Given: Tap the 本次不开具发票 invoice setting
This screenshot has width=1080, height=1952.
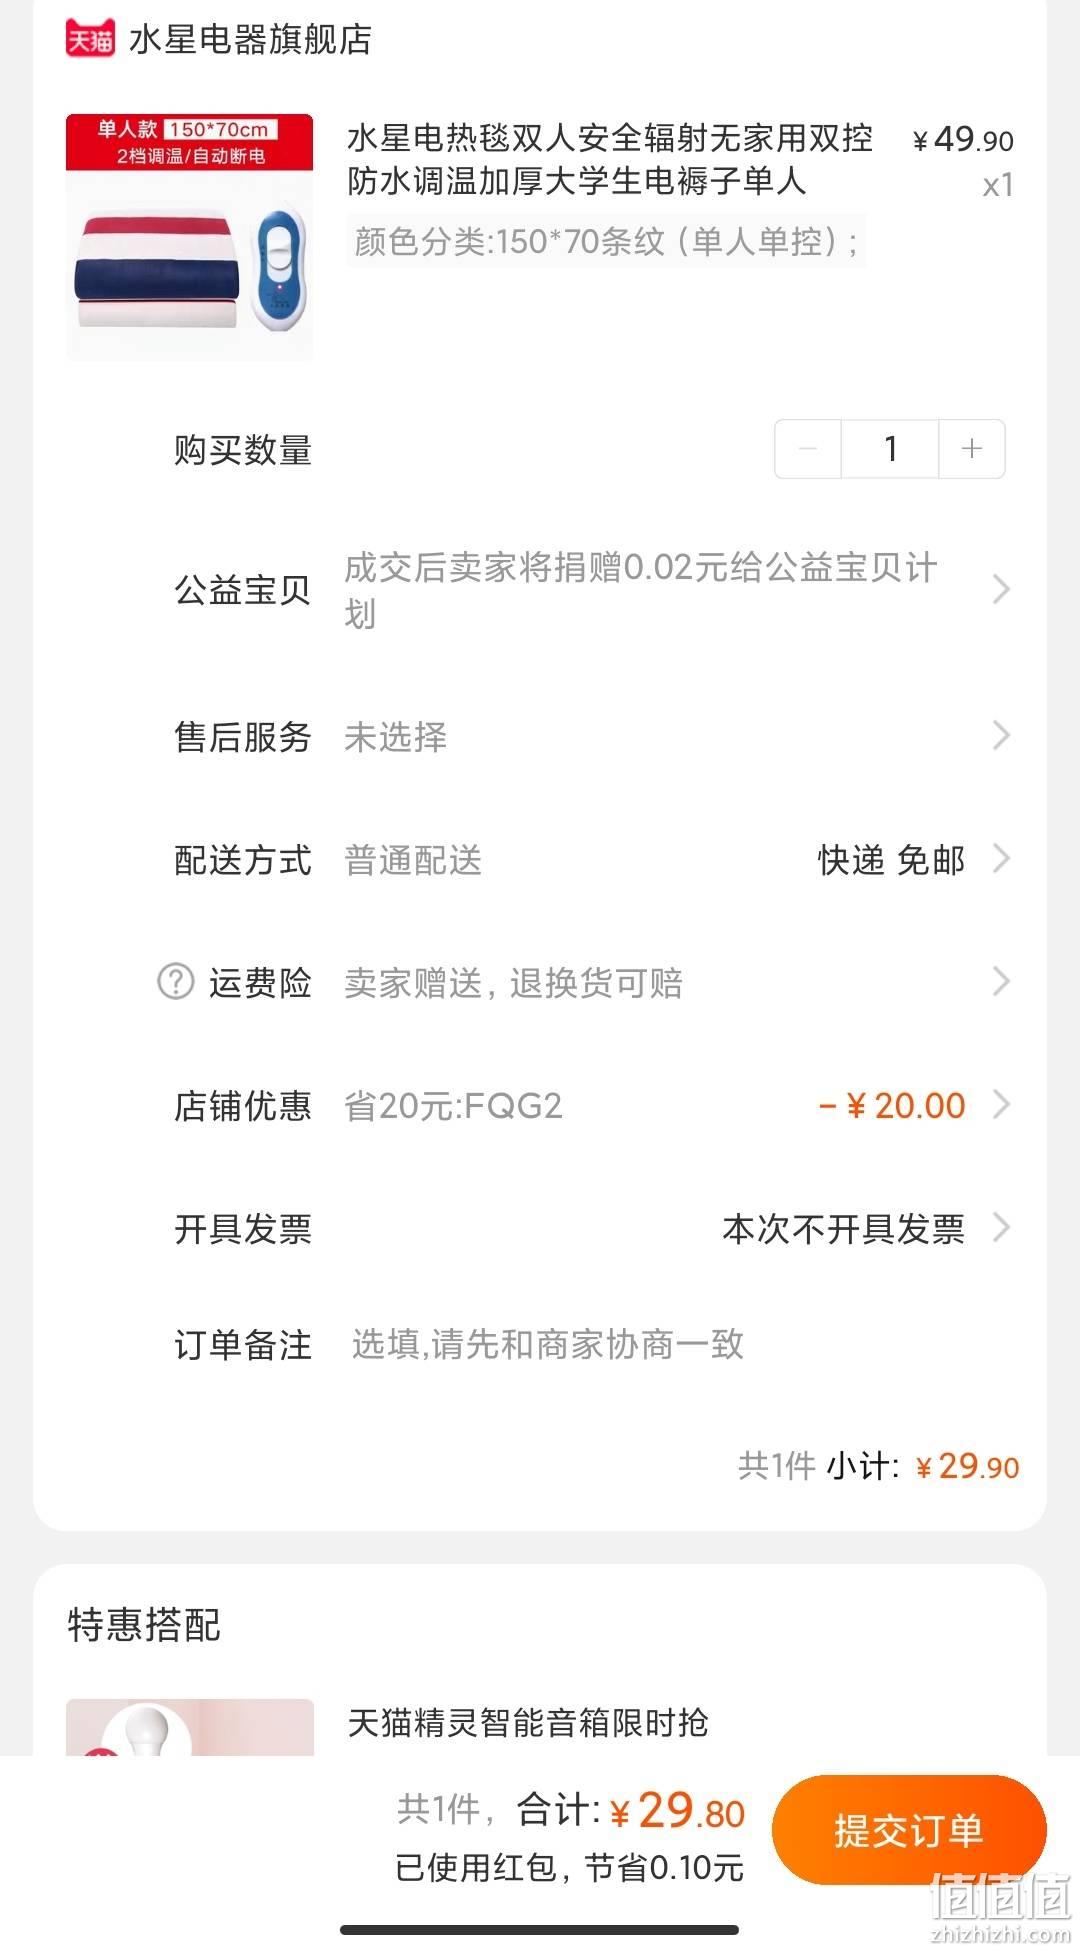Looking at the screenshot, I should pos(843,1228).
